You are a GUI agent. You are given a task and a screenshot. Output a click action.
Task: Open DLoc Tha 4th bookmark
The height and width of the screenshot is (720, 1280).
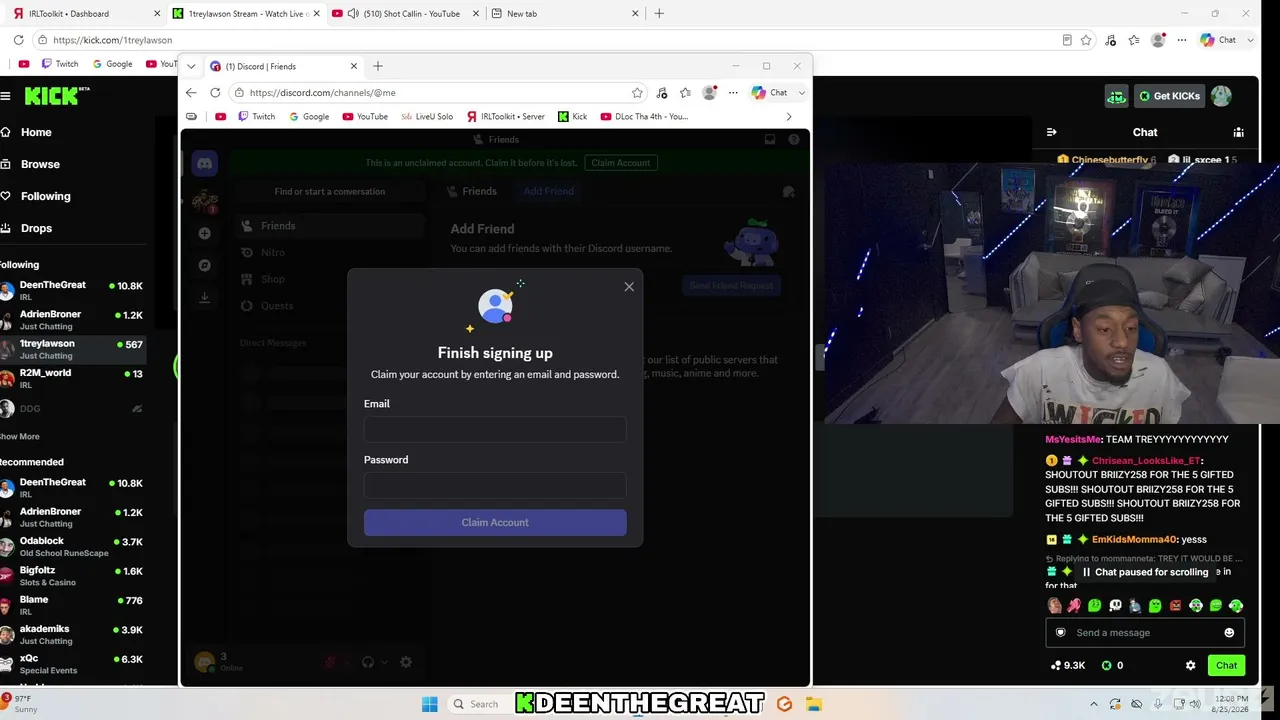click(x=644, y=116)
